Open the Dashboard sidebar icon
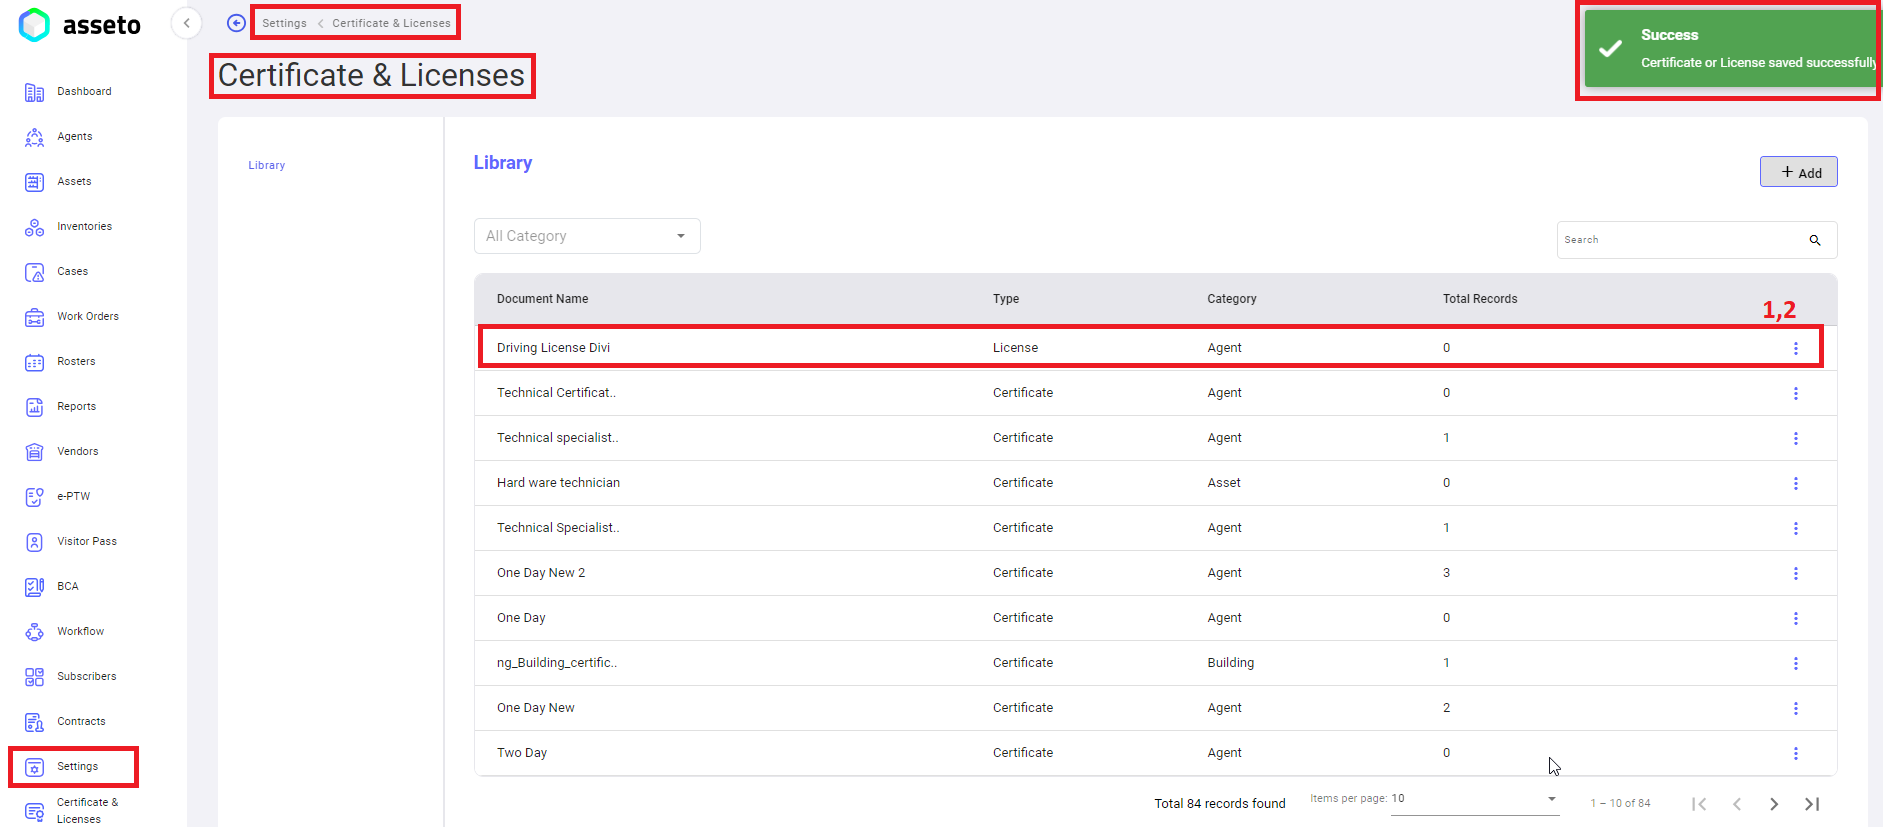The height and width of the screenshot is (827, 1883). coord(34,92)
